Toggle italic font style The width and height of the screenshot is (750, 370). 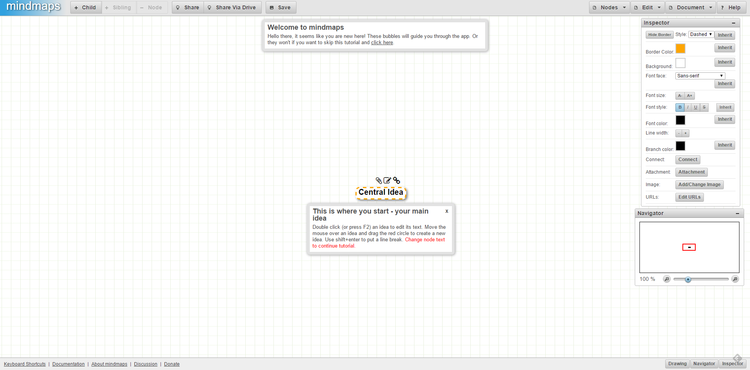[688, 108]
